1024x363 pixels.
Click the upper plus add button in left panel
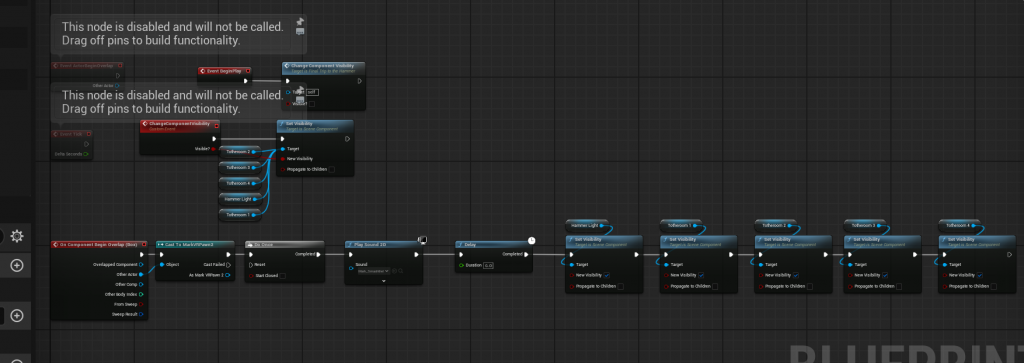pos(17,265)
